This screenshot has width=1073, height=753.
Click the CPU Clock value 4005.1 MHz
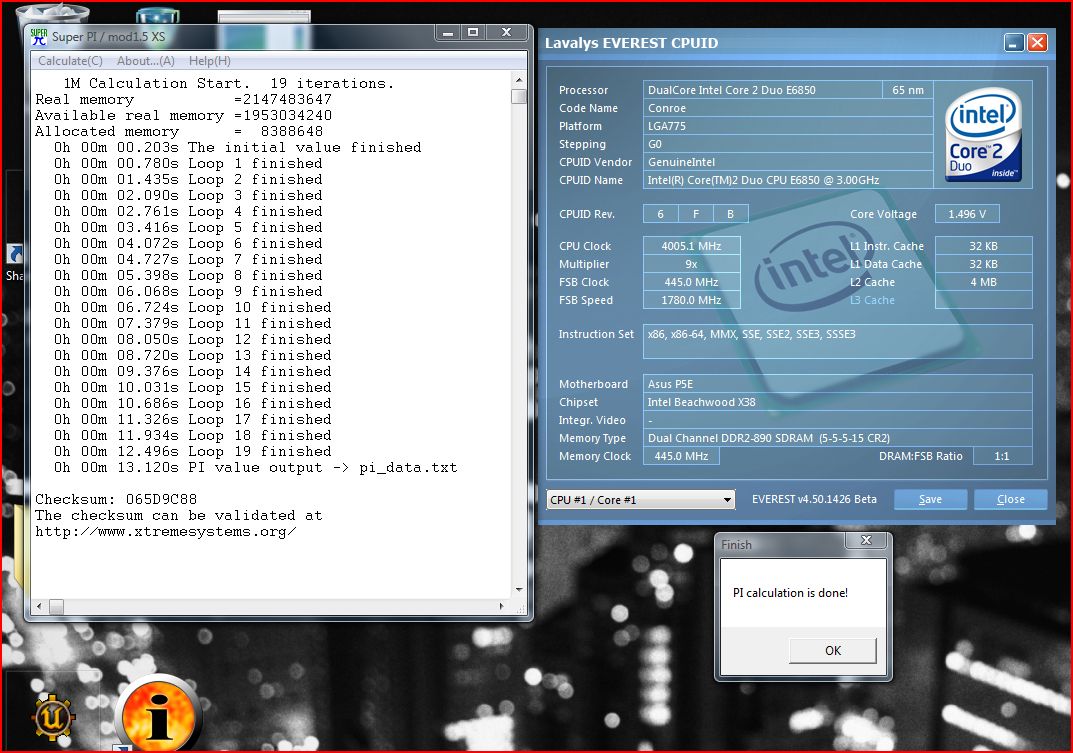(x=691, y=246)
